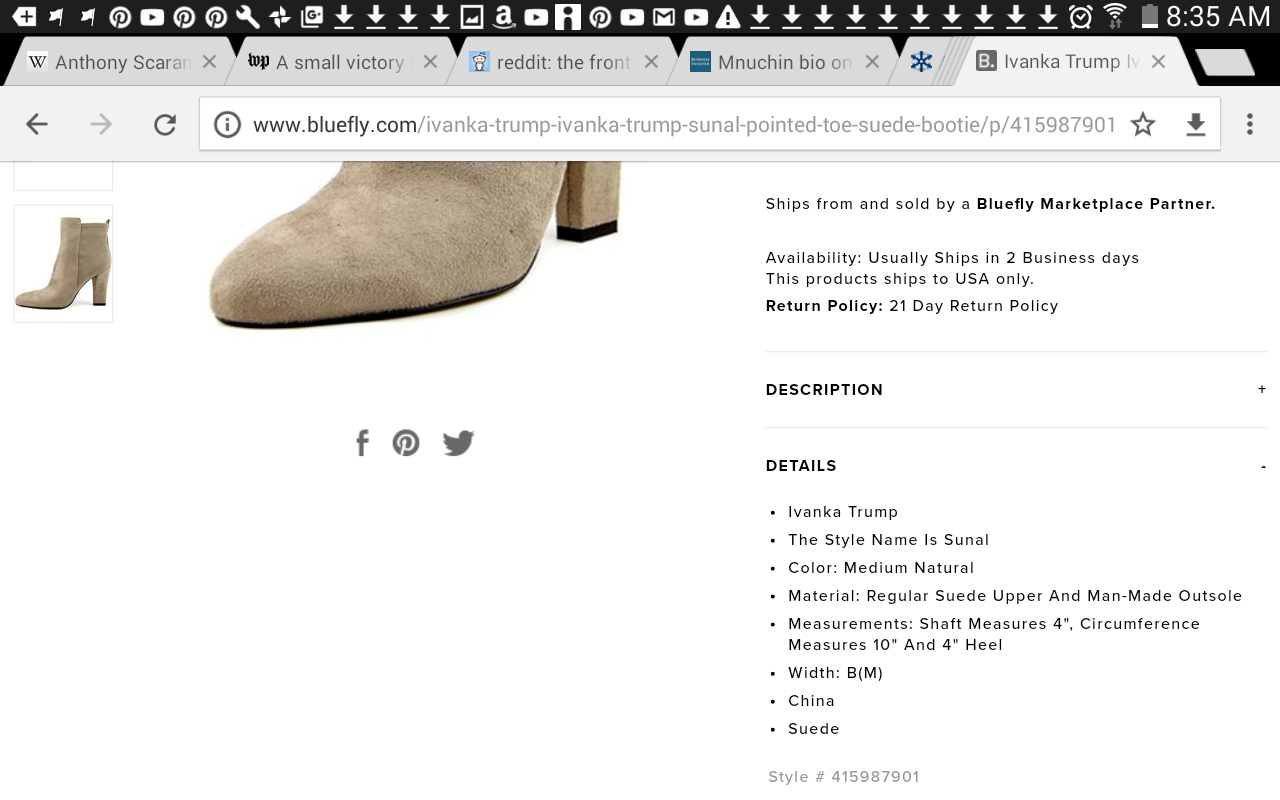Tap the Amazon notification icon

point(503,16)
